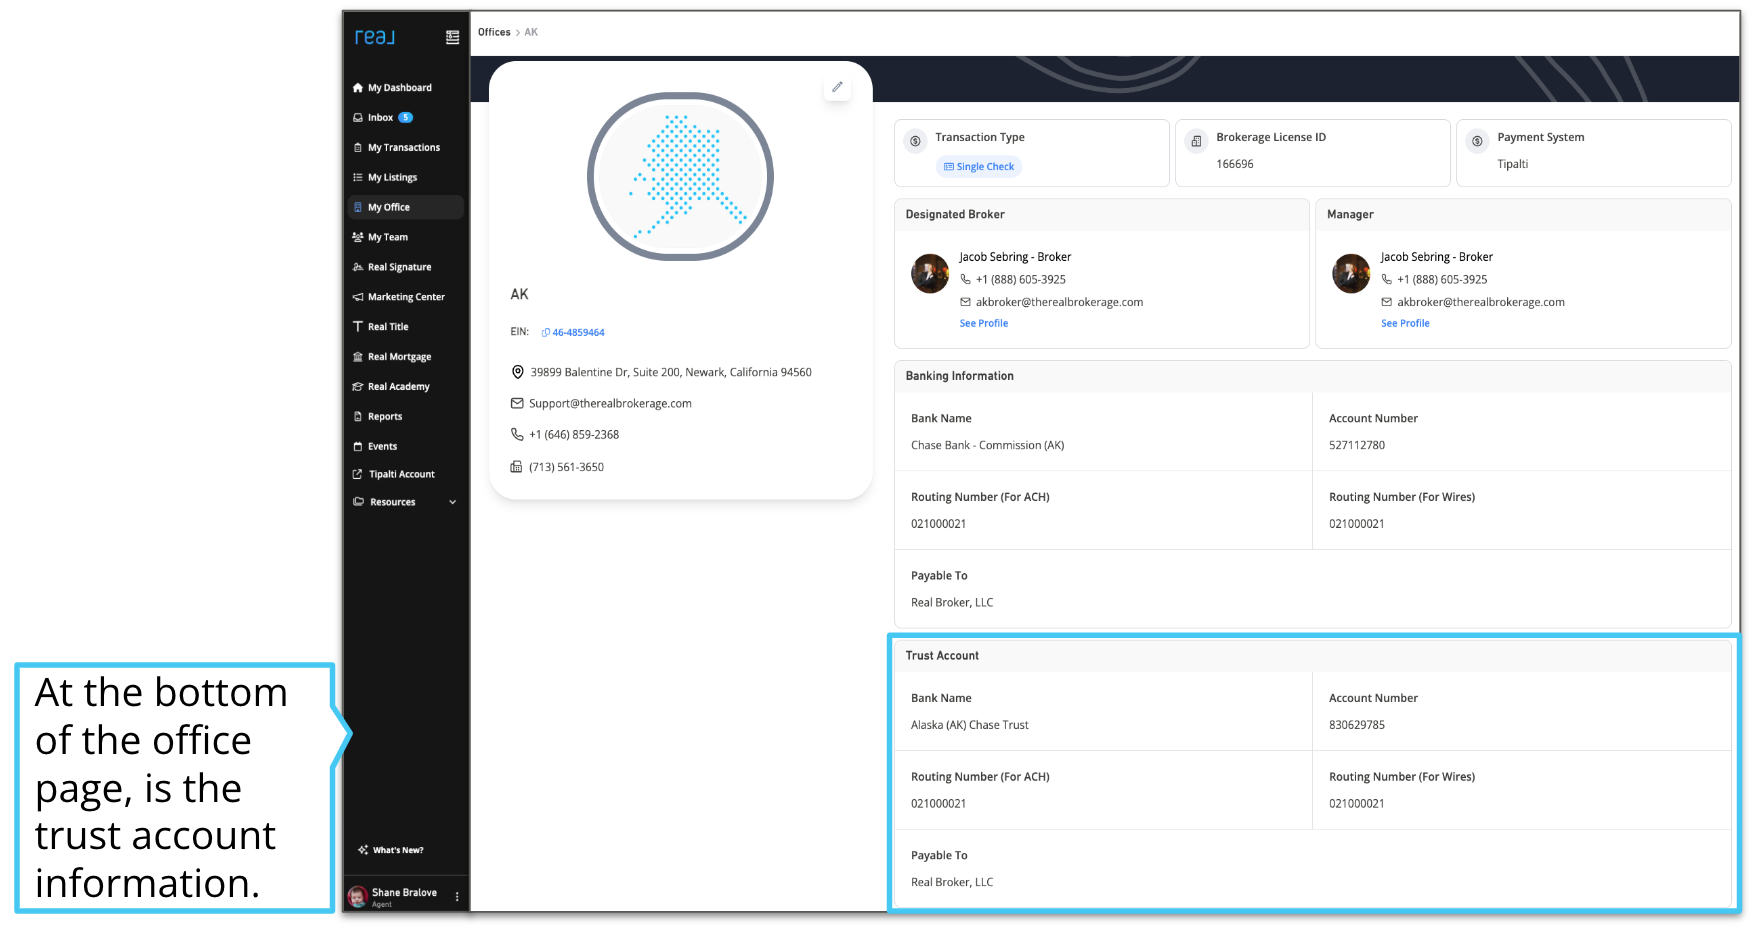Expand the Resources menu chevron
Viewport: 1752px width, 928px height.
pos(453,502)
